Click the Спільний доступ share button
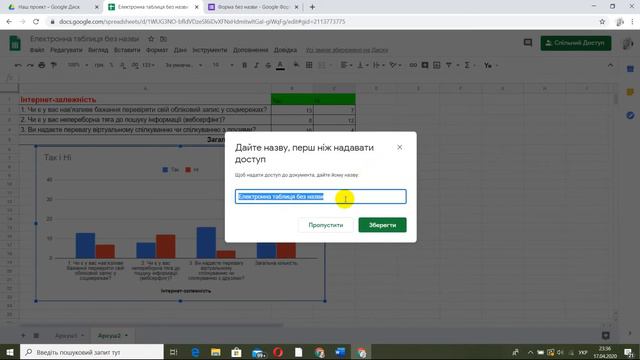Image resolution: width=640 pixels, height=360 pixels. (x=576, y=43)
